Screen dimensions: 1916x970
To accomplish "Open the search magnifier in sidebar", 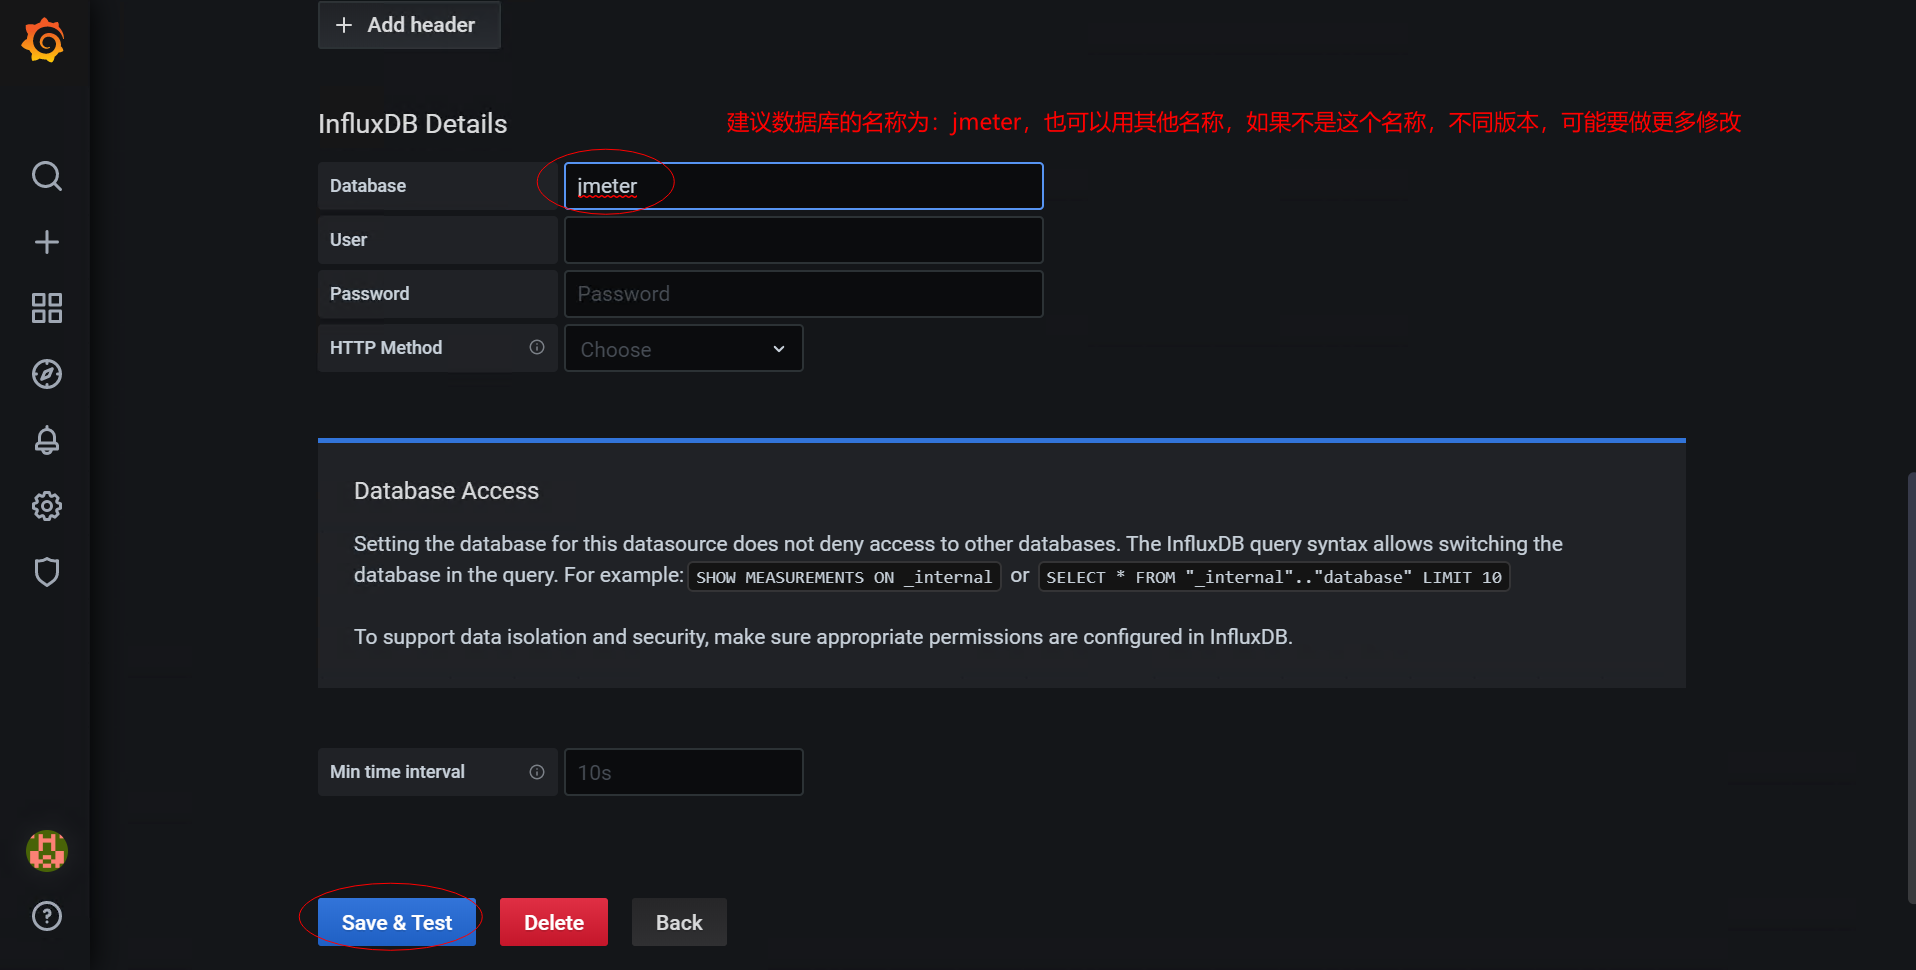I will point(46,176).
